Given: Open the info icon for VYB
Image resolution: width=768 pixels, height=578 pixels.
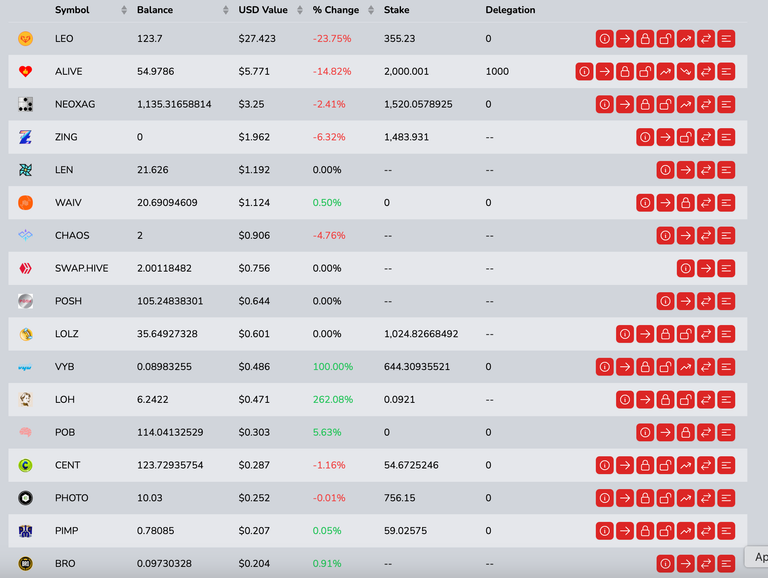Looking at the screenshot, I should click(x=604, y=367).
